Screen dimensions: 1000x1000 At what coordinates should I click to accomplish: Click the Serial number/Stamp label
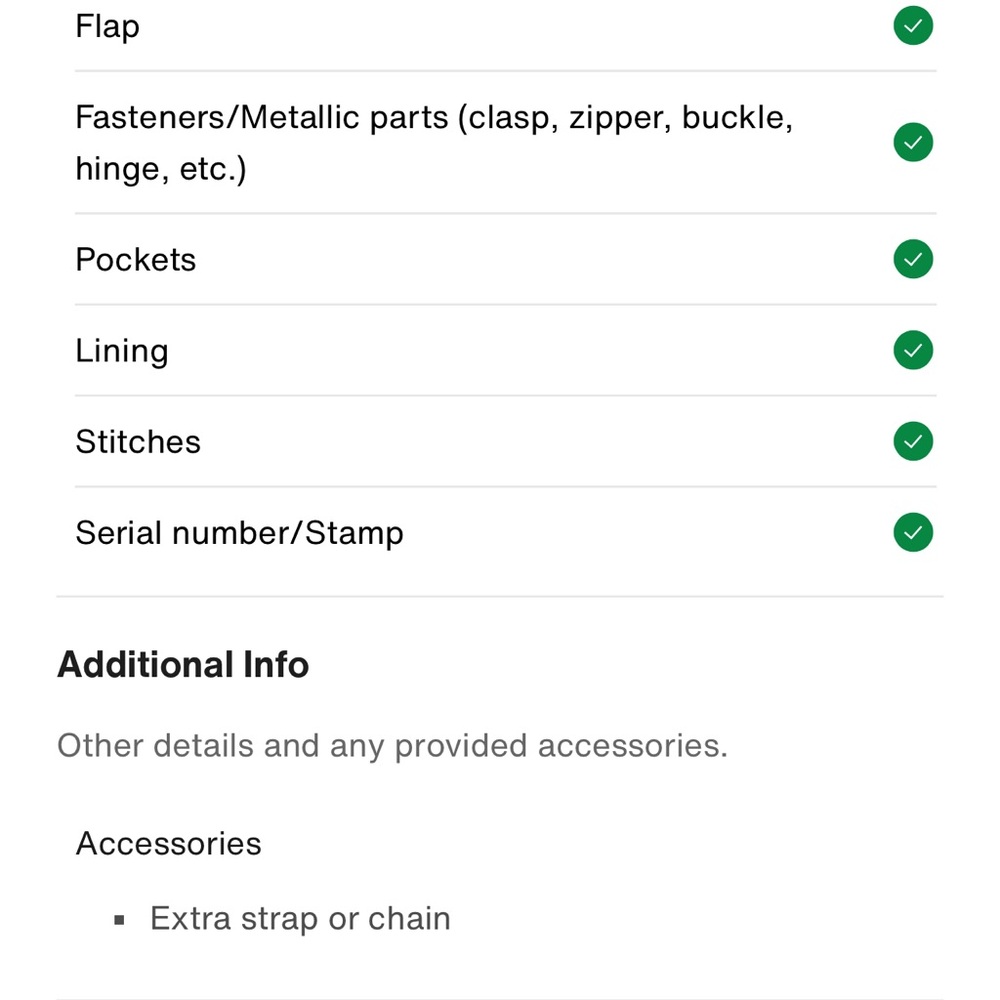pyautogui.click(x=239, y=533)
